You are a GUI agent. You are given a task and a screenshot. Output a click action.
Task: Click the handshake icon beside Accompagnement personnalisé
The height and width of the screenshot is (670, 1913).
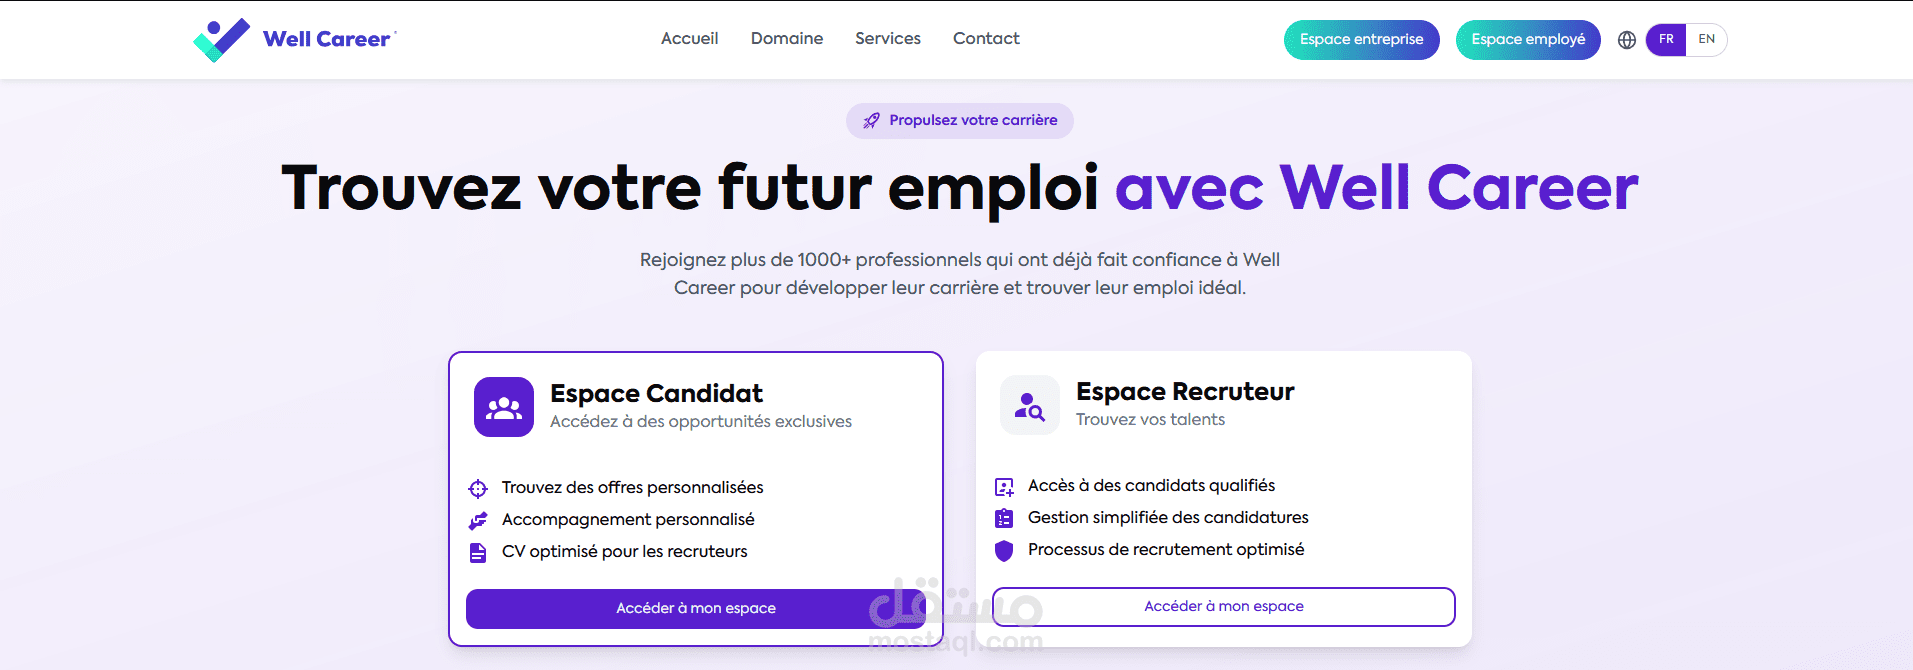tap(478, 521)
